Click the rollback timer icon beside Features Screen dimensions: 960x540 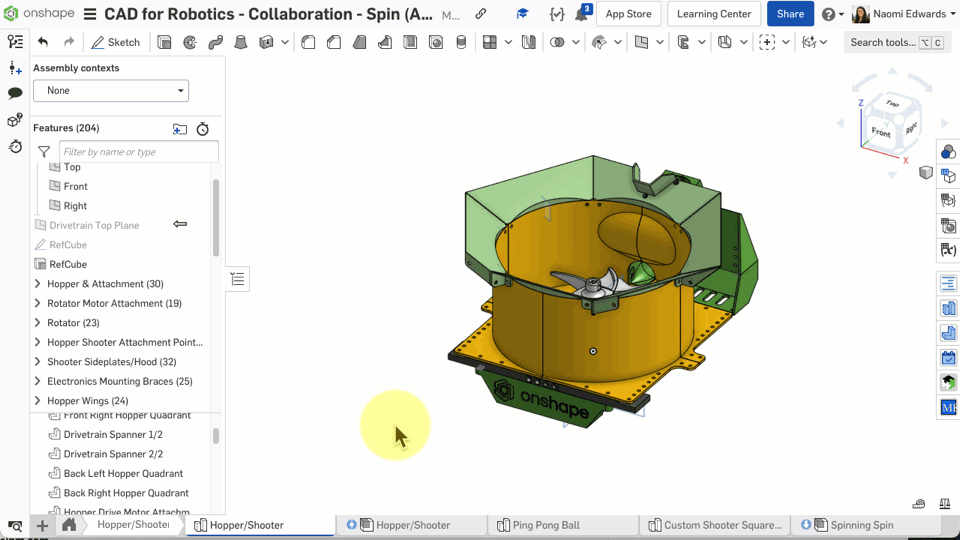(x=203, y=129)
